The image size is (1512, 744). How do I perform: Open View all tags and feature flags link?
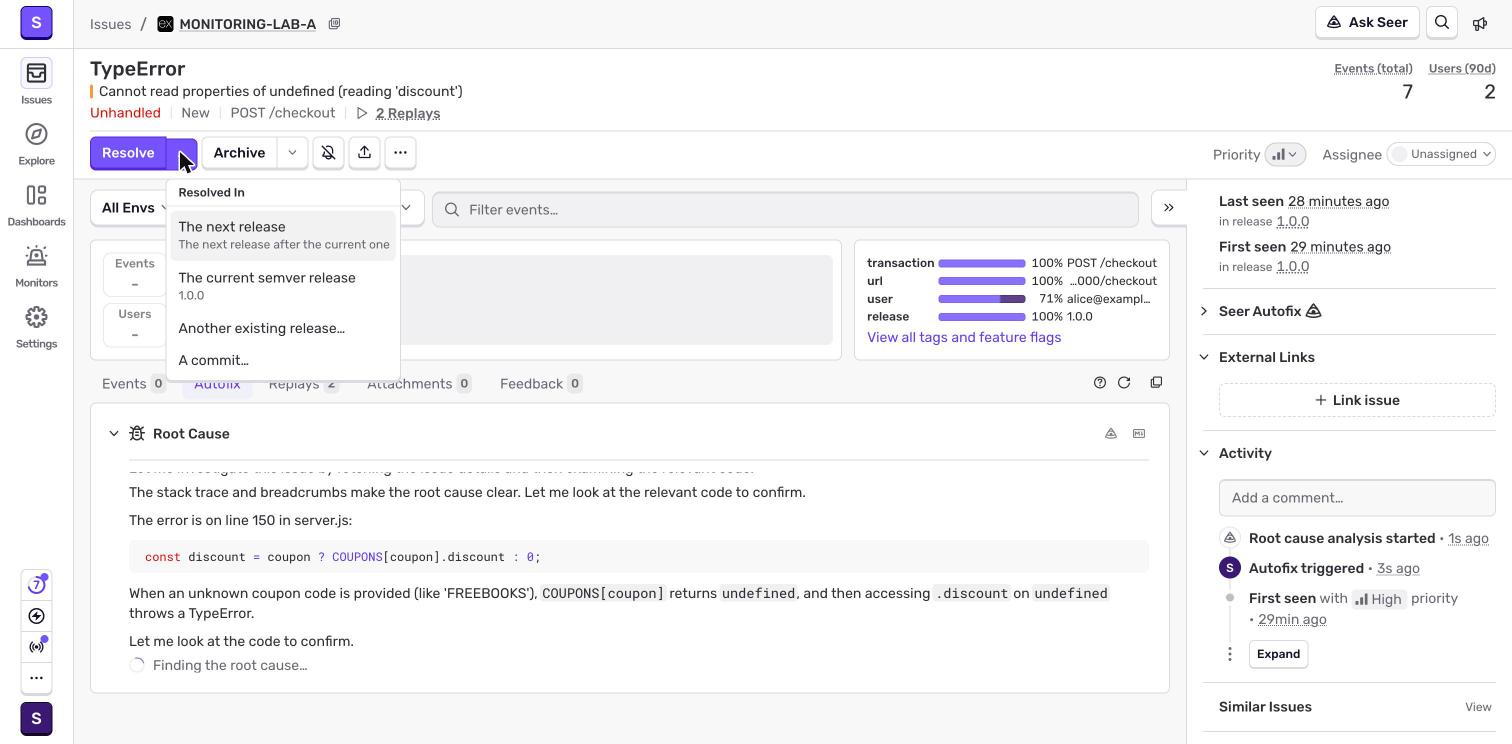(x=964, y=337)
